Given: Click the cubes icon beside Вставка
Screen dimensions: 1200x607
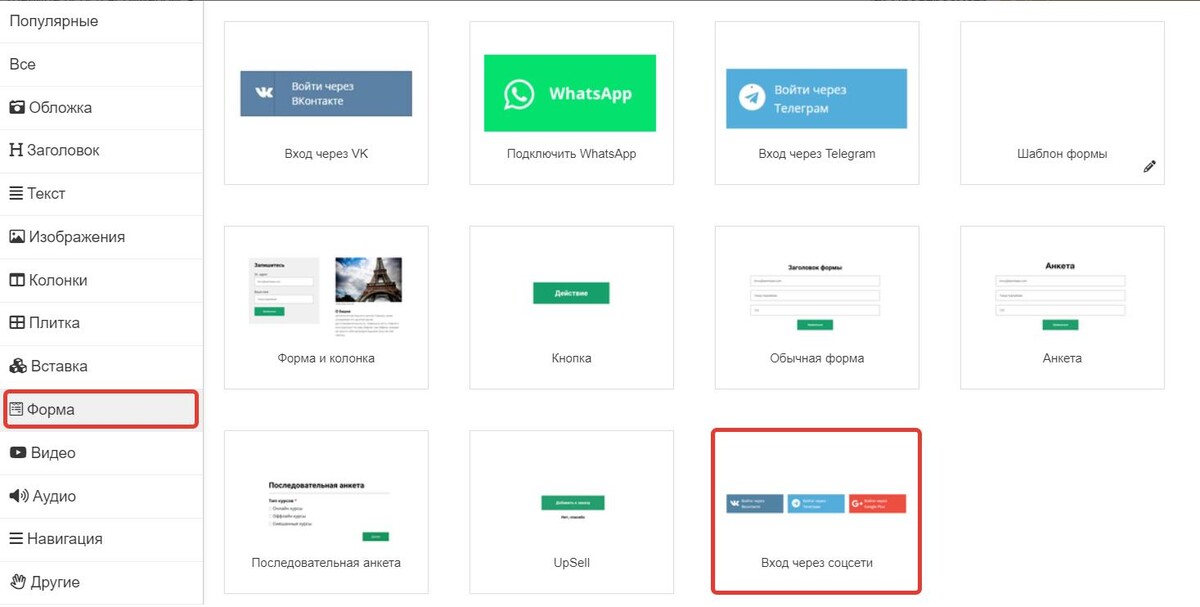Looking at the screenshot, I should 17,366.
